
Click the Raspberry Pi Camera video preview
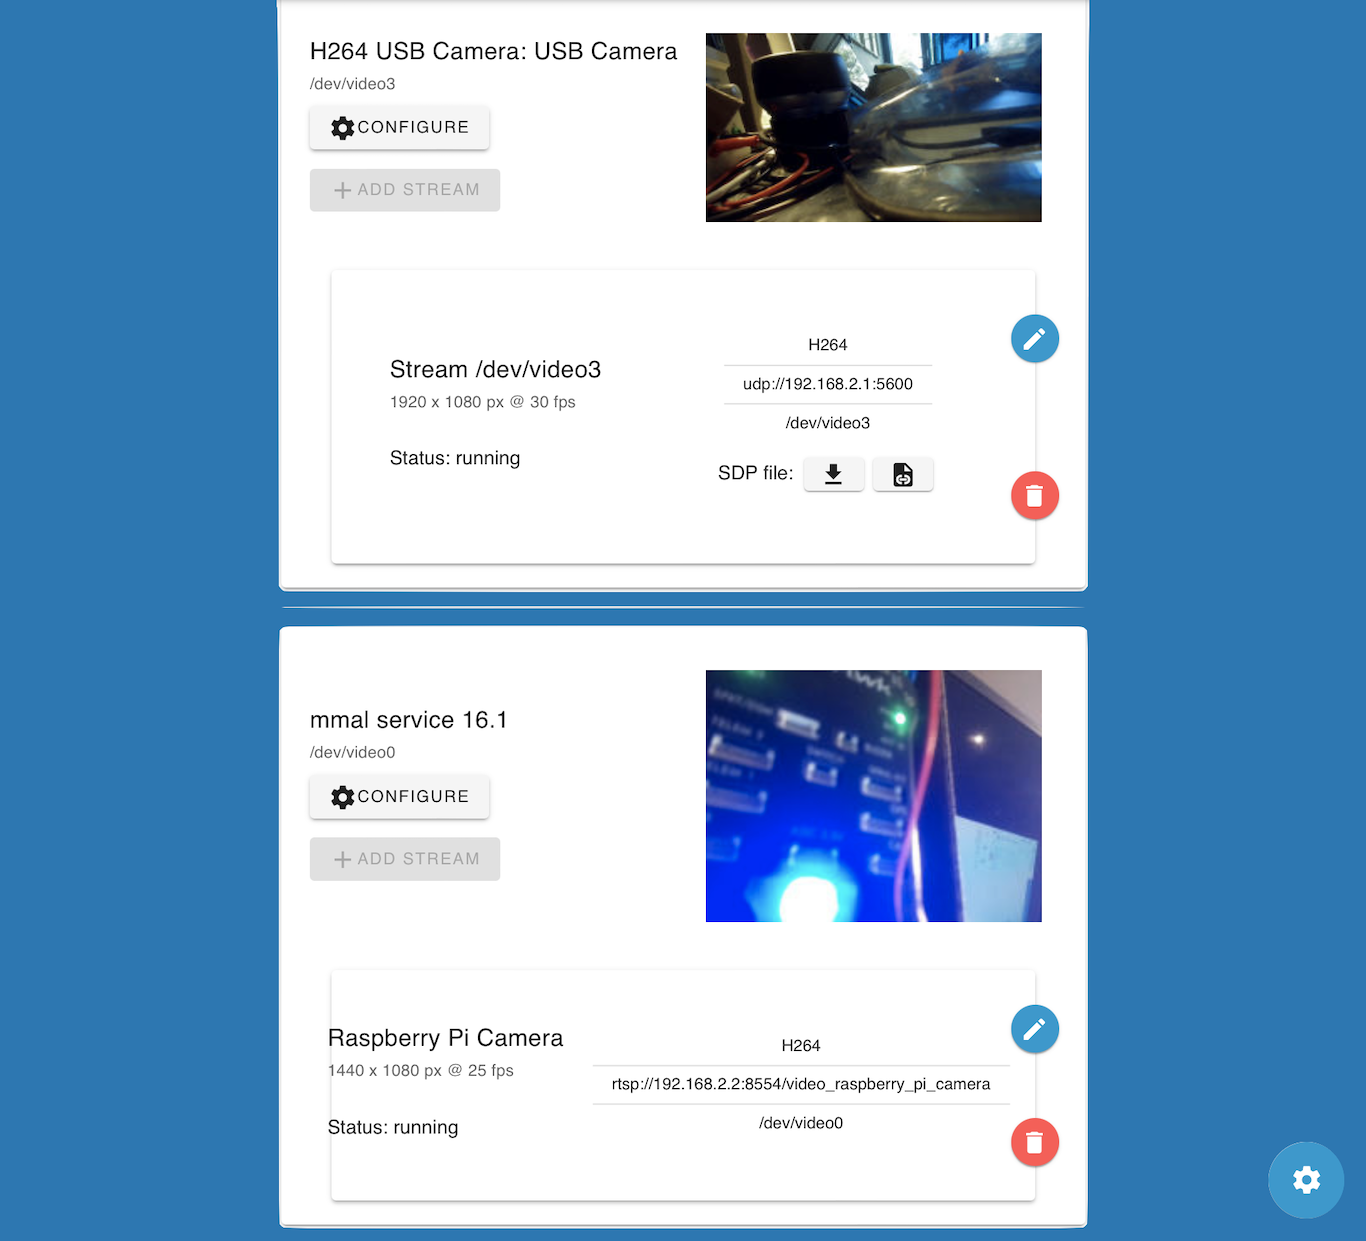pos(873,795)
